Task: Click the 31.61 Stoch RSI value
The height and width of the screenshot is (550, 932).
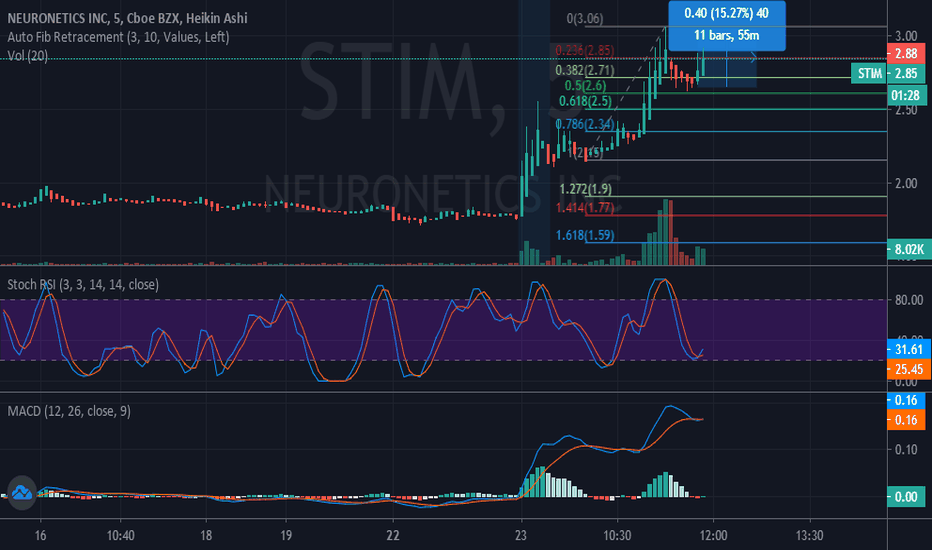Action: 908,350
